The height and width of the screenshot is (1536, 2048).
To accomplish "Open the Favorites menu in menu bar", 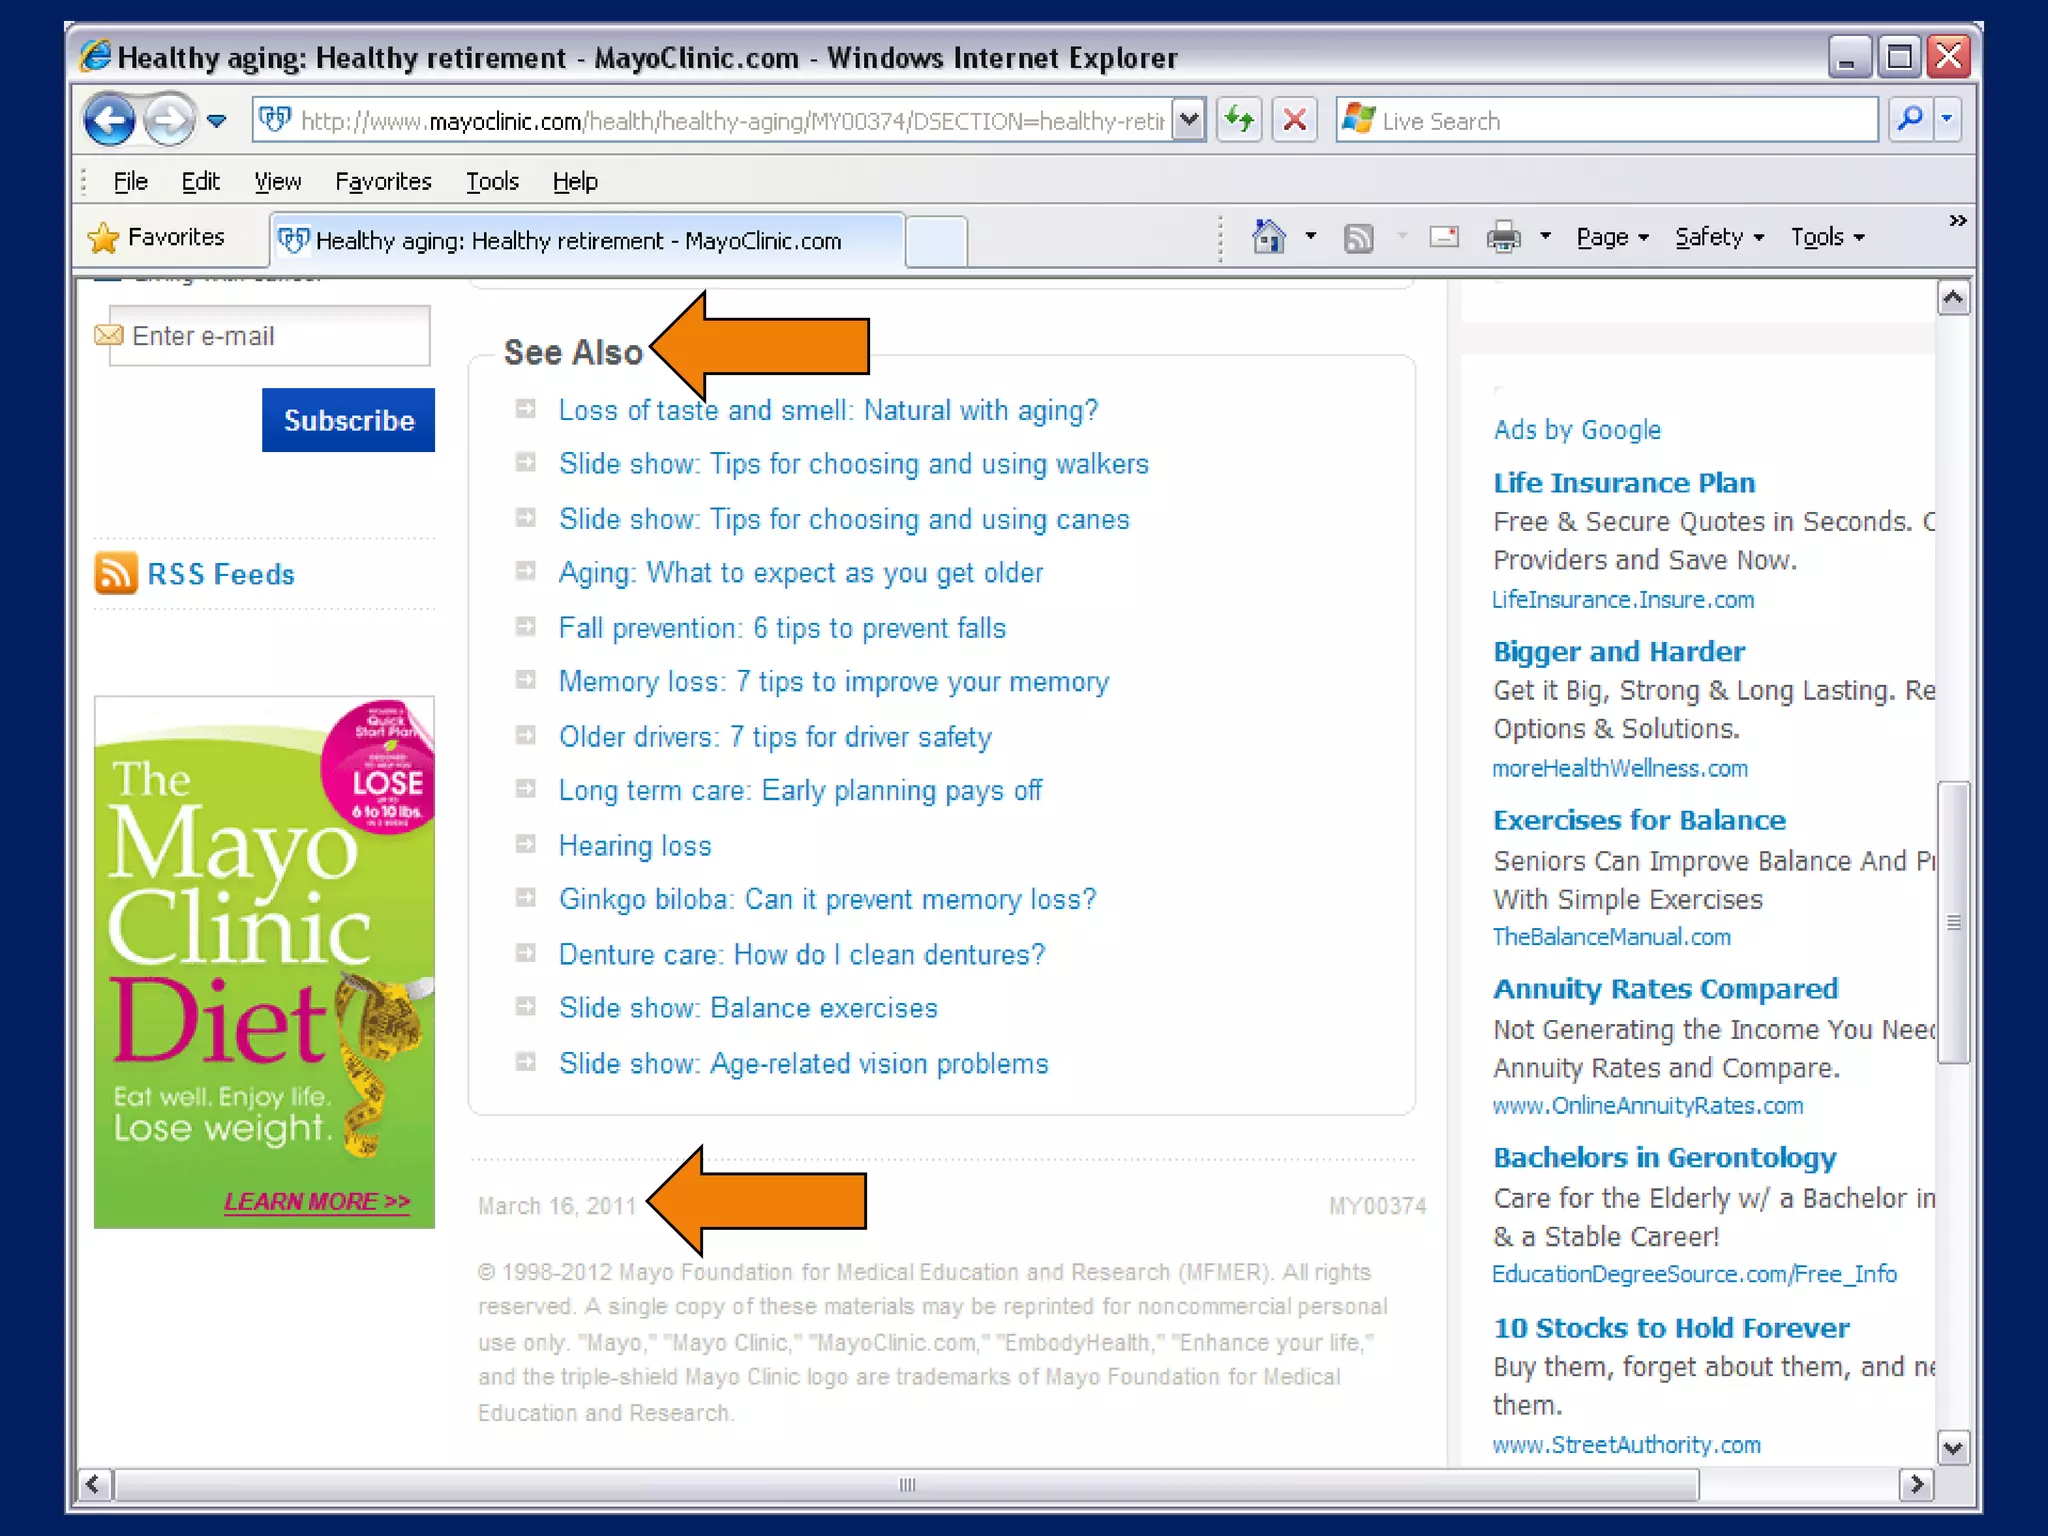I will tap(383, 181).
